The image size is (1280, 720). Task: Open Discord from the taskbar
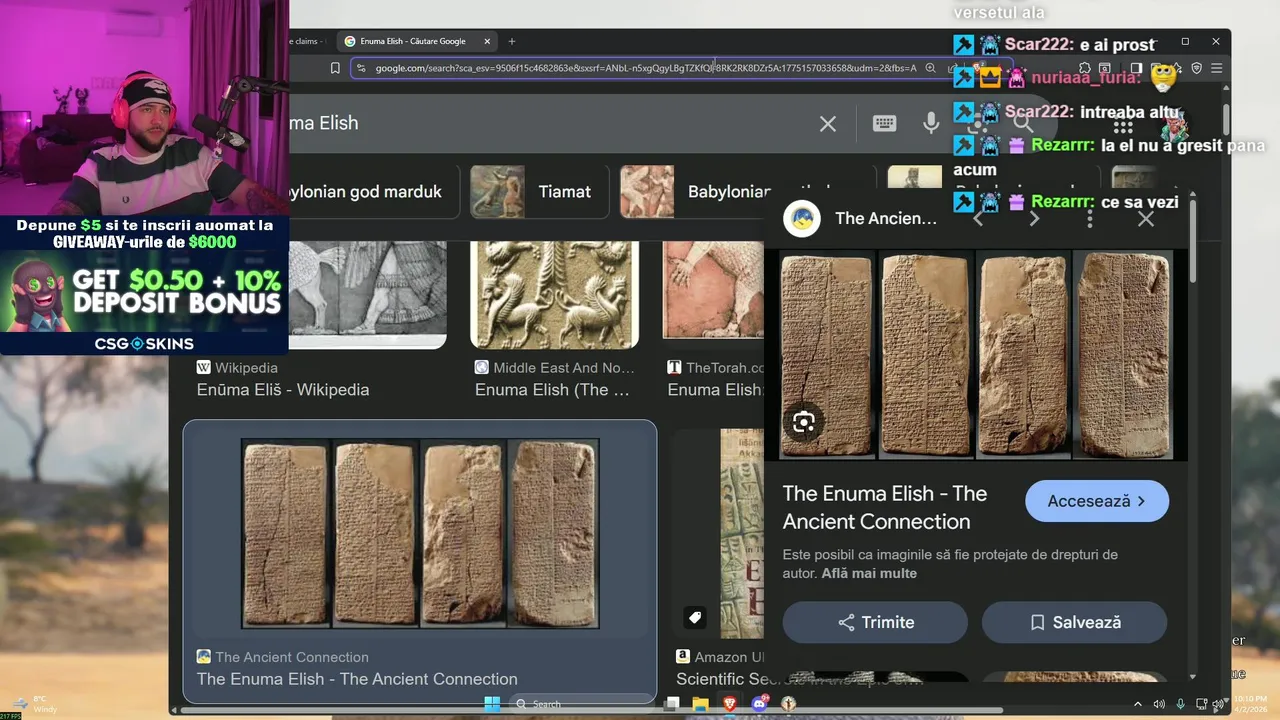pyautogui.click(x=759, y=704)
